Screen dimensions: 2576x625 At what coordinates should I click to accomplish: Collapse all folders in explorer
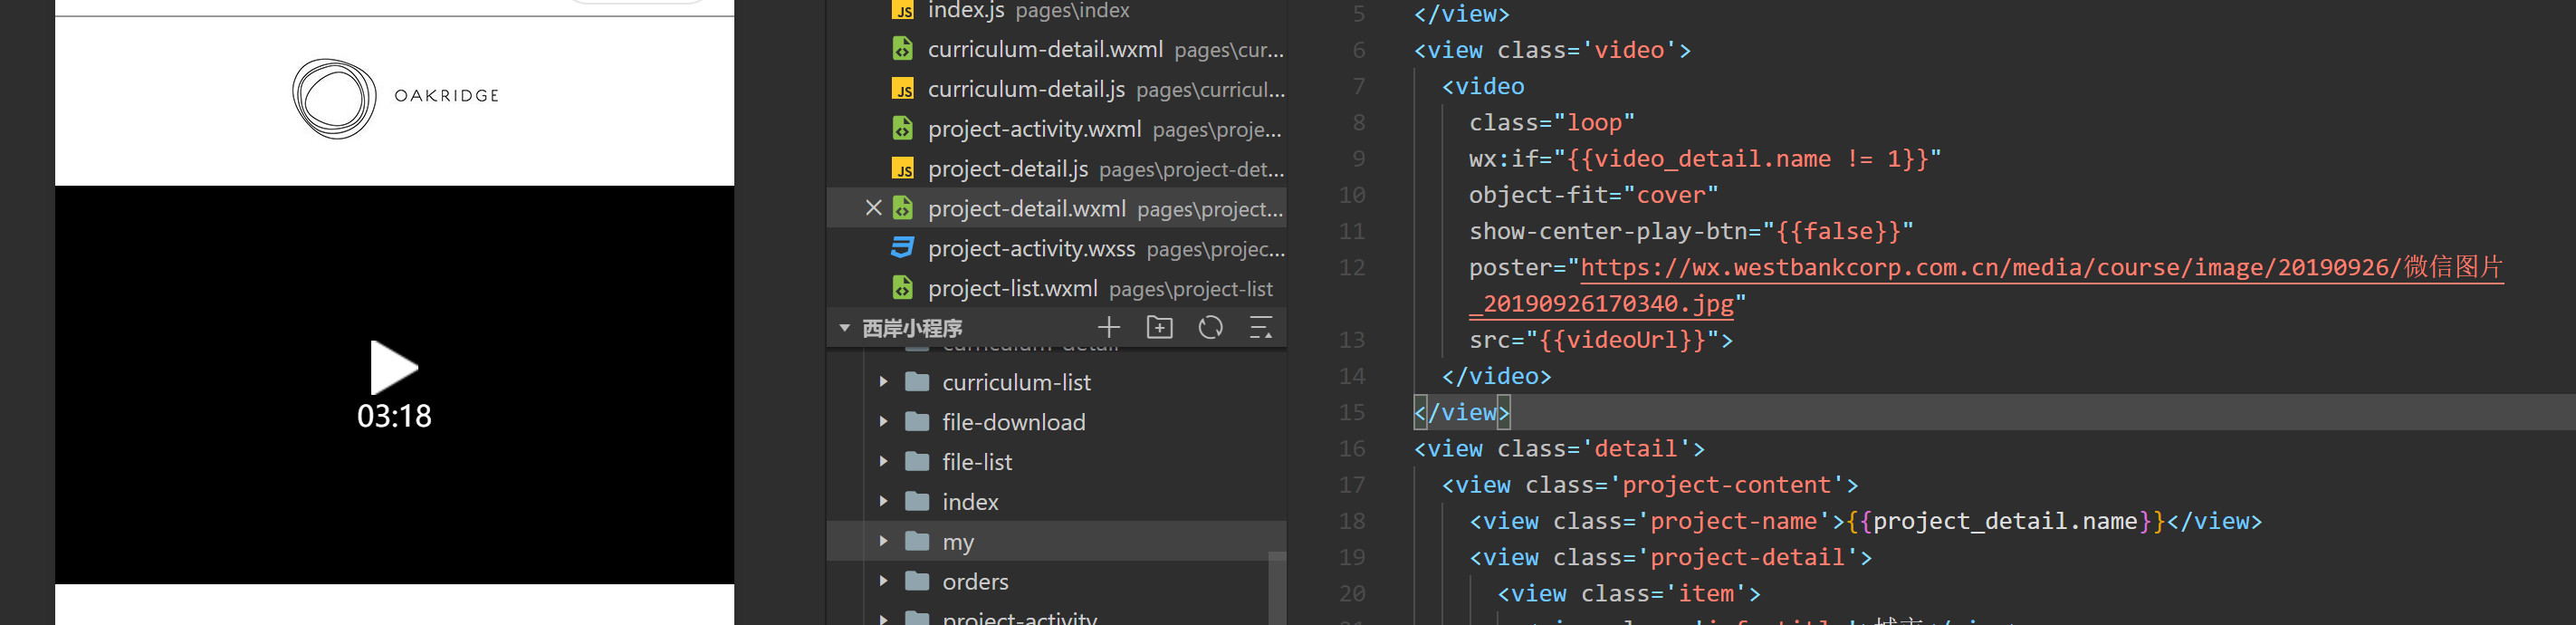tap(1261, 327)
